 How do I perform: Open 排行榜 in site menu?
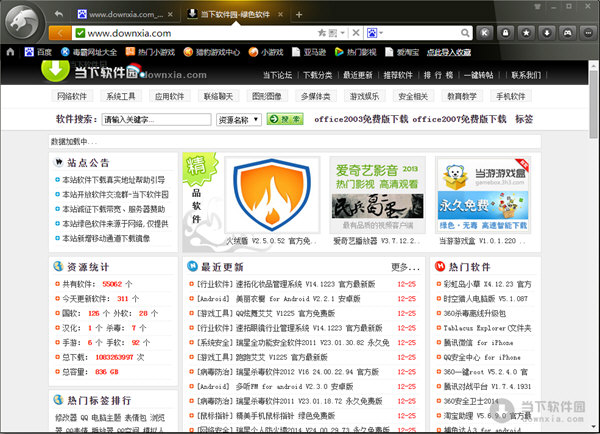point(439,75)
